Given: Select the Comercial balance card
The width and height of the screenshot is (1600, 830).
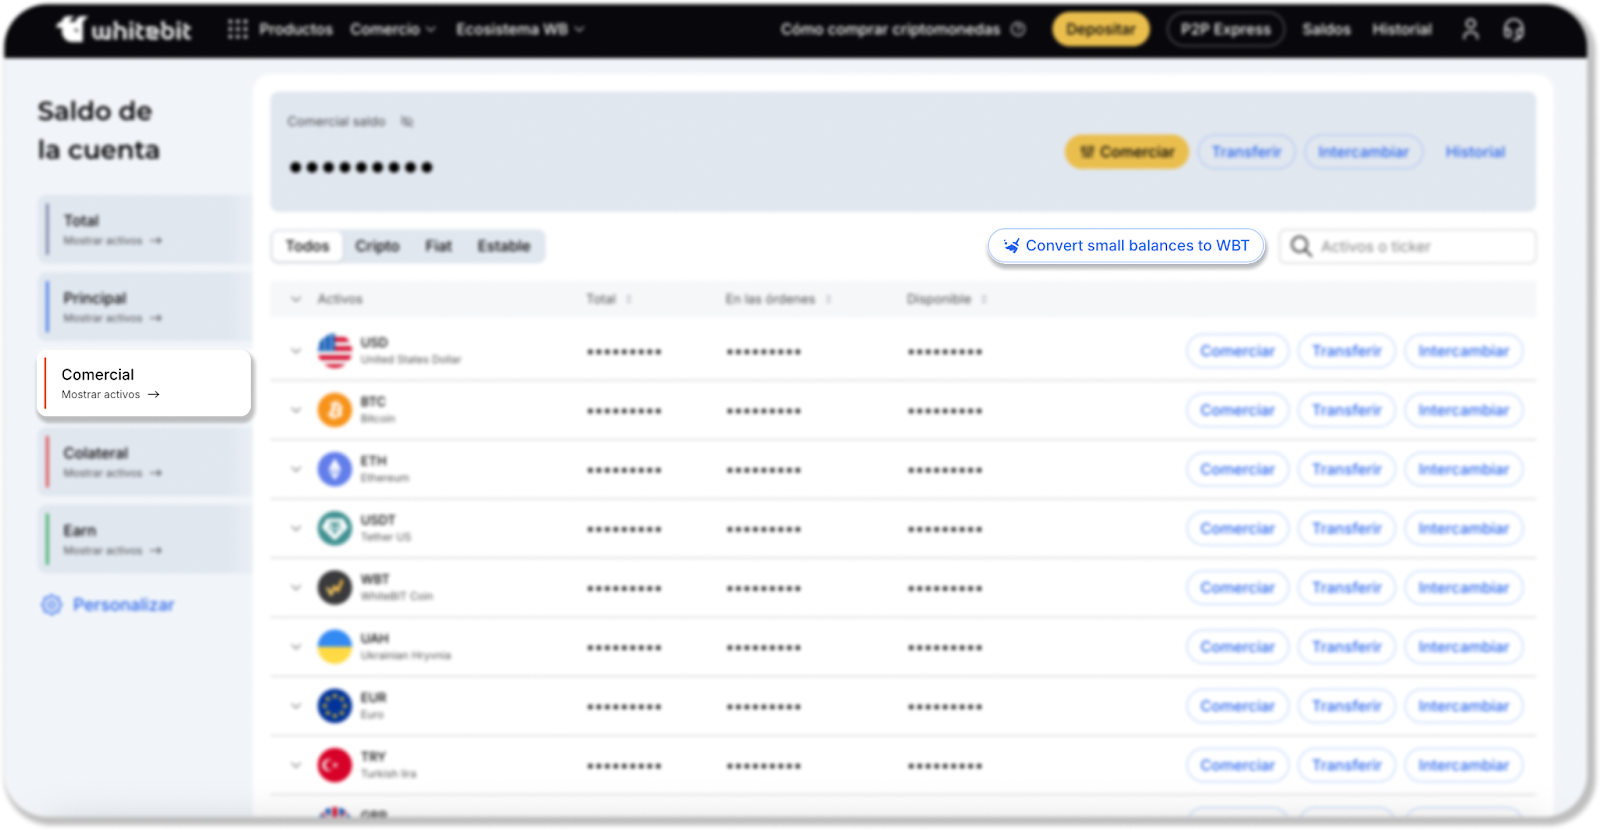Looking at the screenshot, I should (144, 383).
